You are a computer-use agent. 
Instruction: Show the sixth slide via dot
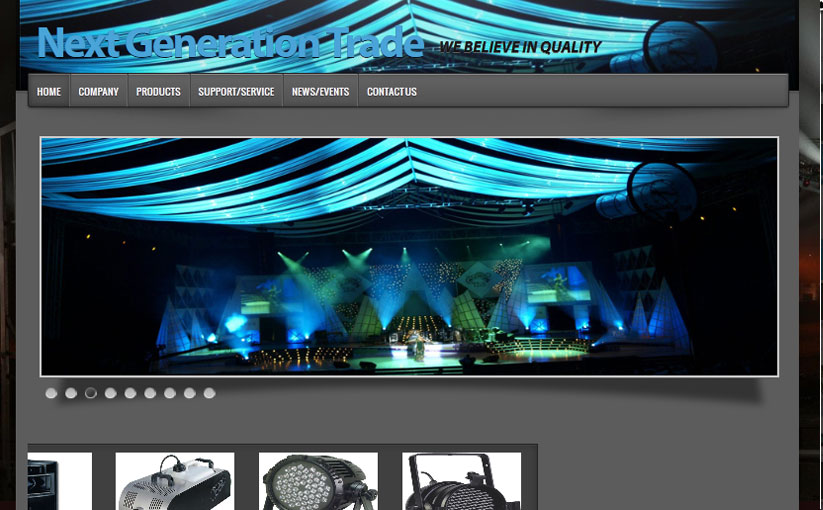click(x=150, y=393)
